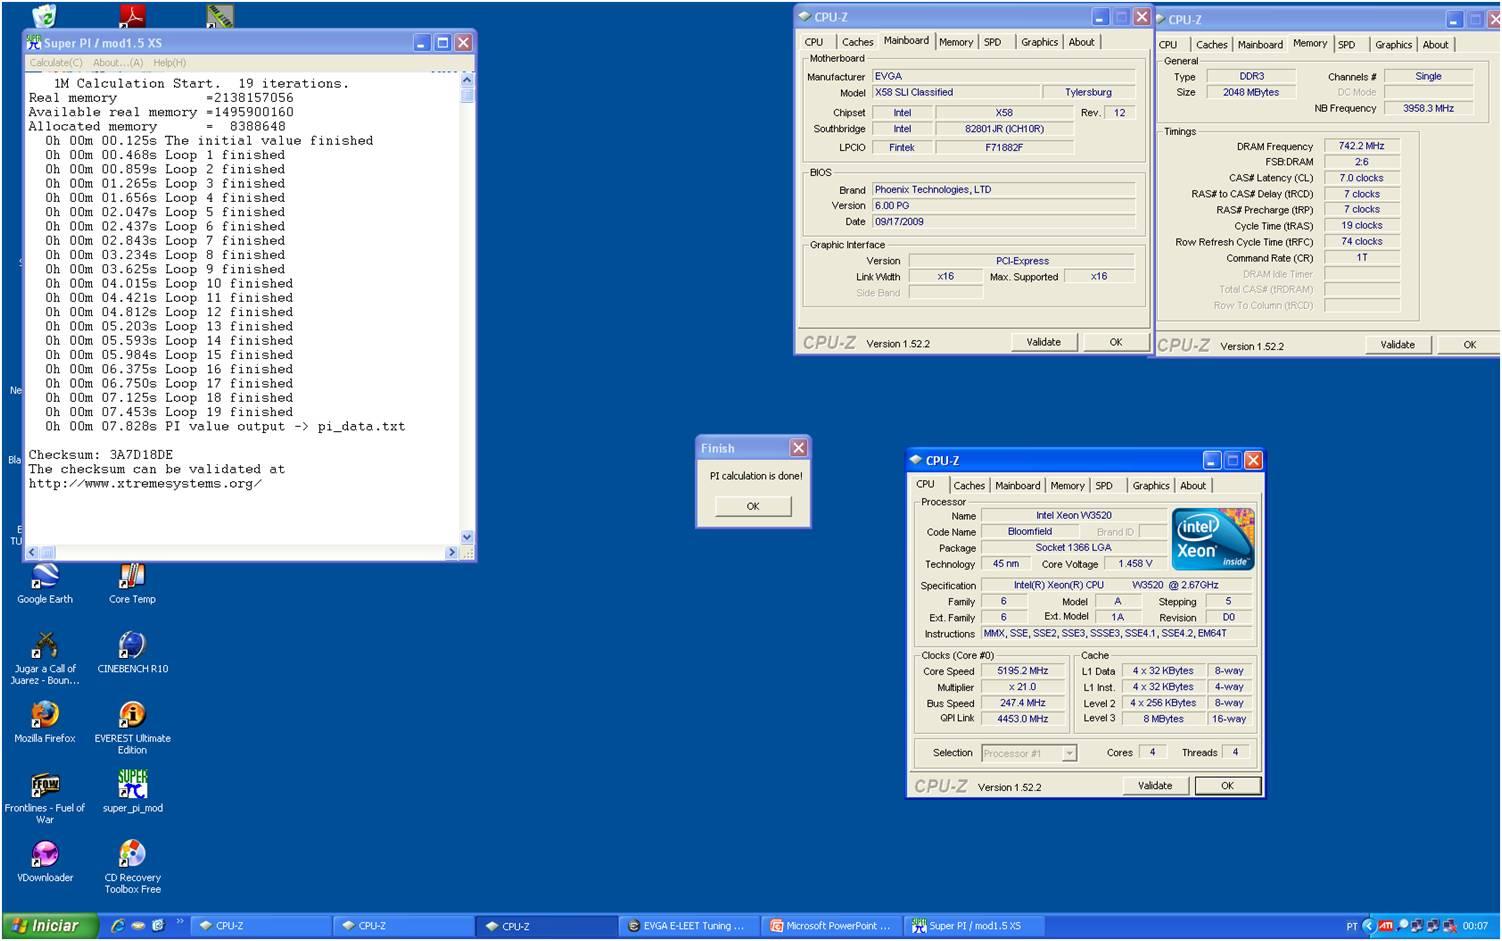Select CPU tab in Mainboard CPU-Z window
The height and width of the screenshot is (941, 1502).
coord(814,42)
